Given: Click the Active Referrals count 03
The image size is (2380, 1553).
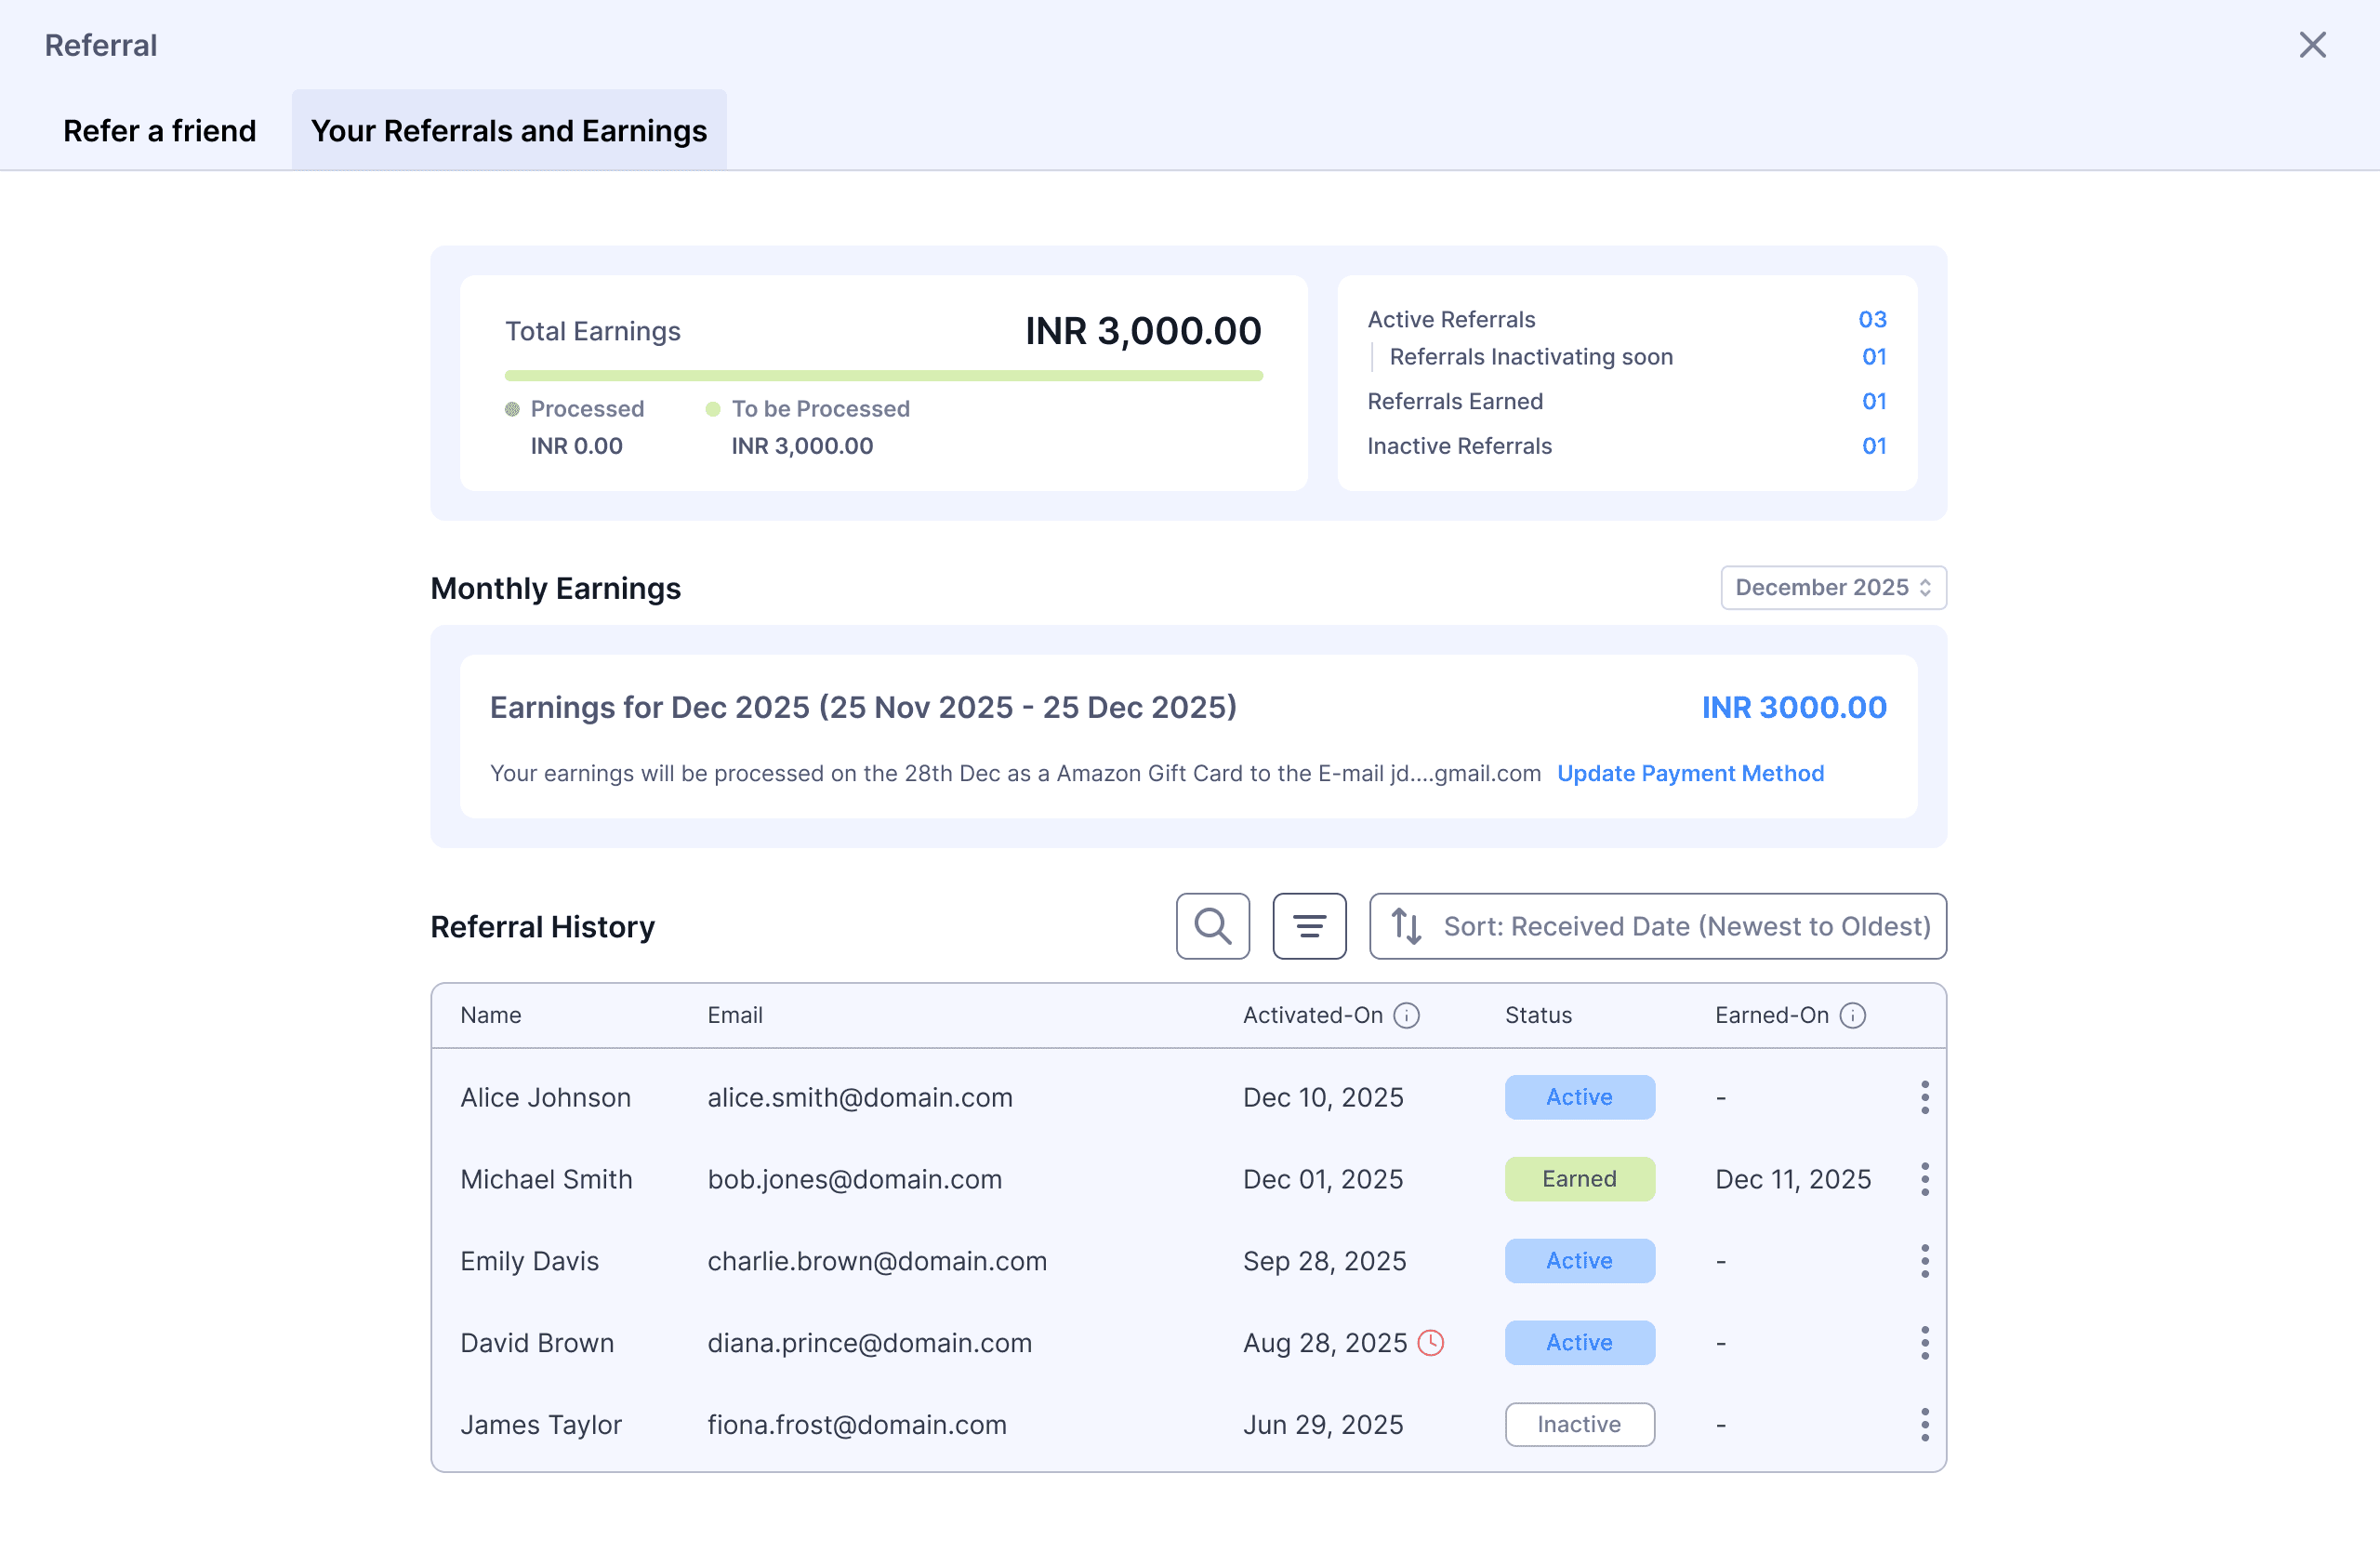Looking at the screenshot, I should (1872, 319).
